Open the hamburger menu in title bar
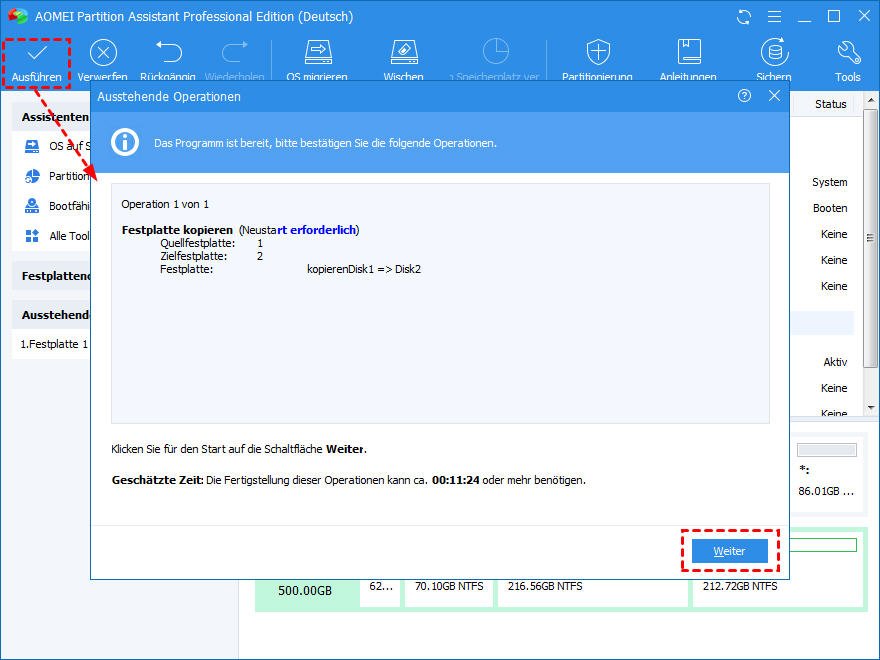The width and height of the screenshot is (880, 660). (x=774, y=17)
